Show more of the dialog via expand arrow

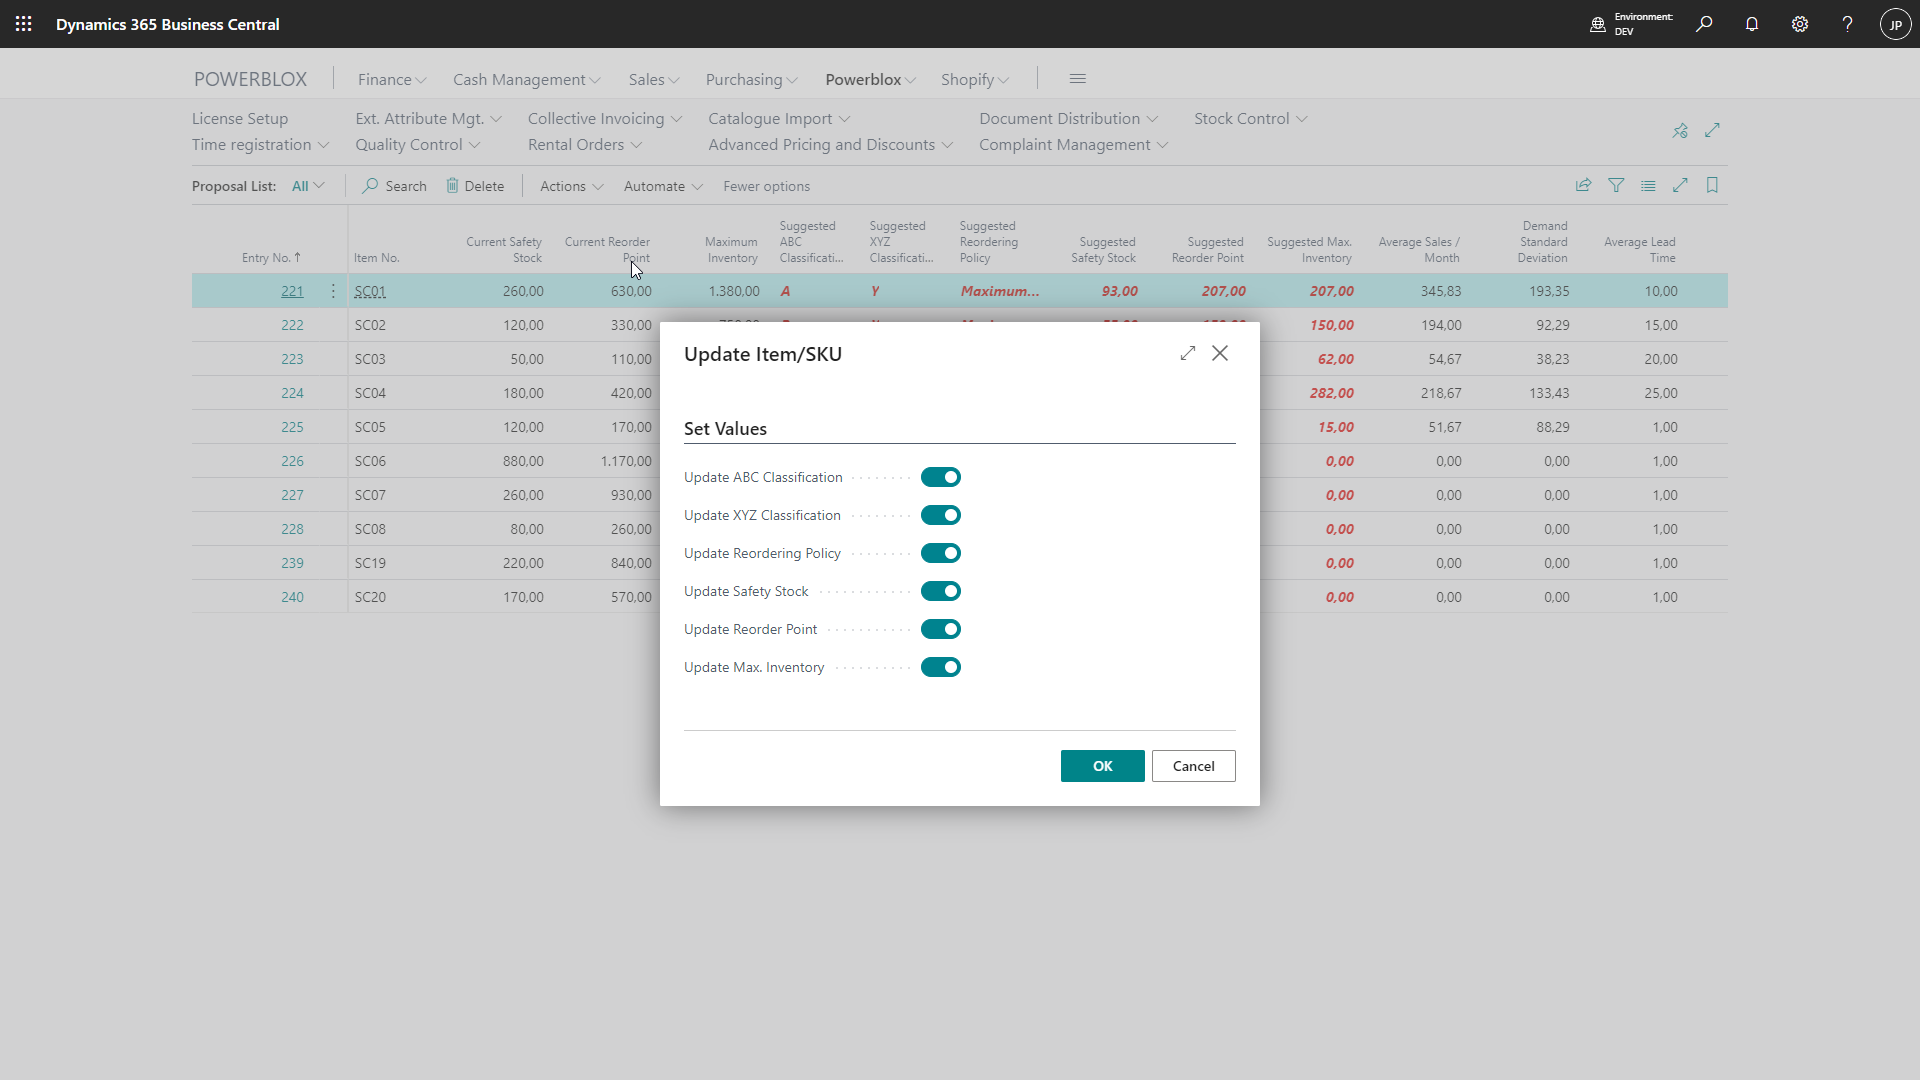coord(1187,353)
